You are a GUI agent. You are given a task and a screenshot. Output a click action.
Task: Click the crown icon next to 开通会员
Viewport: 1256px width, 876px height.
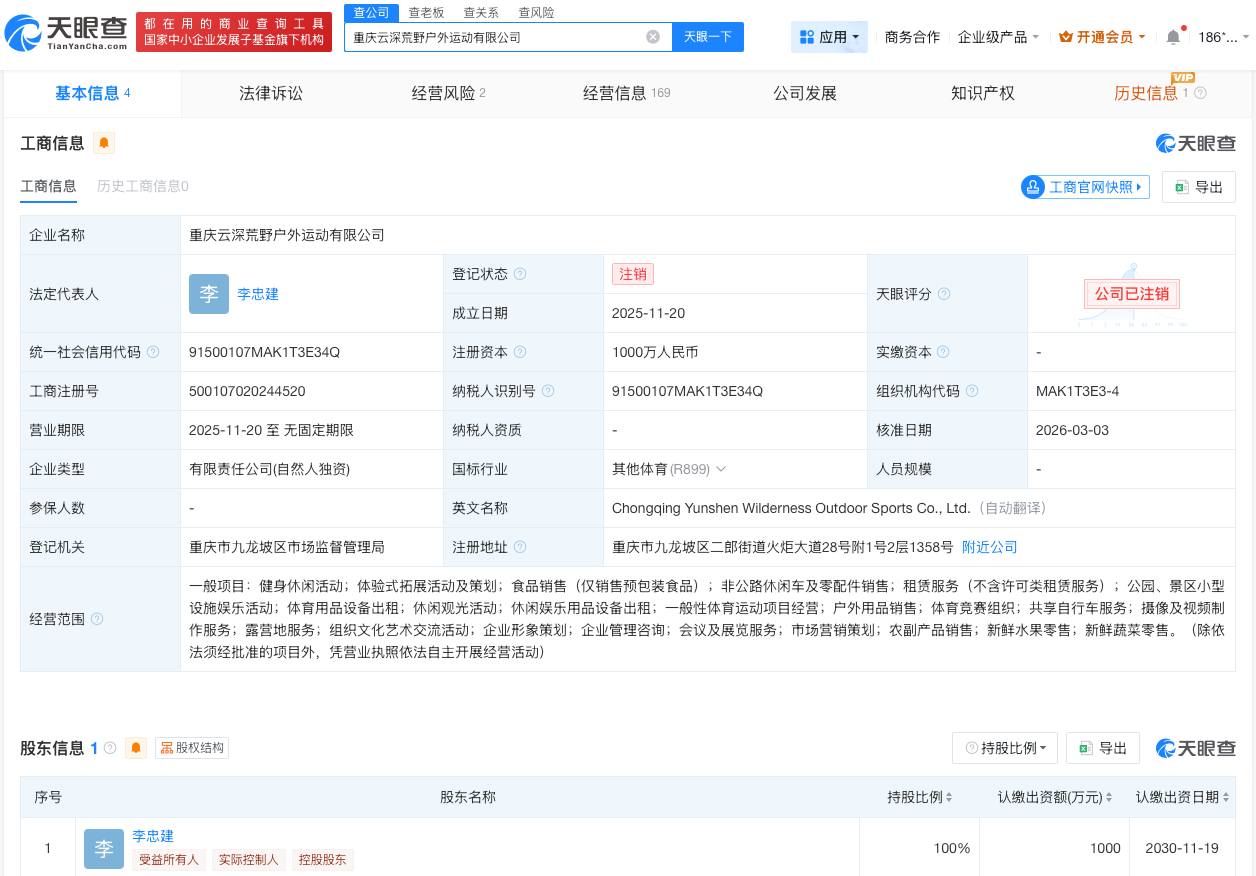pos(1065,37)
